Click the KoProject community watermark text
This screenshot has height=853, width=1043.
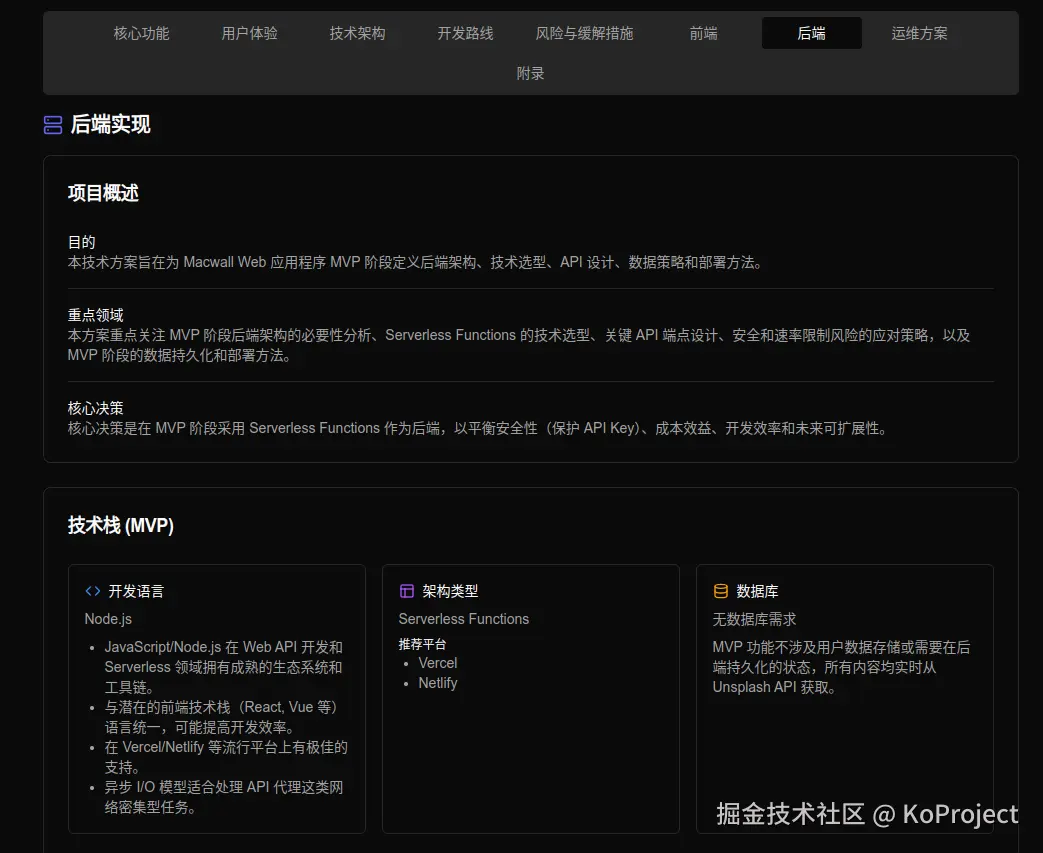pyautogui.click(x=864, y=814)
